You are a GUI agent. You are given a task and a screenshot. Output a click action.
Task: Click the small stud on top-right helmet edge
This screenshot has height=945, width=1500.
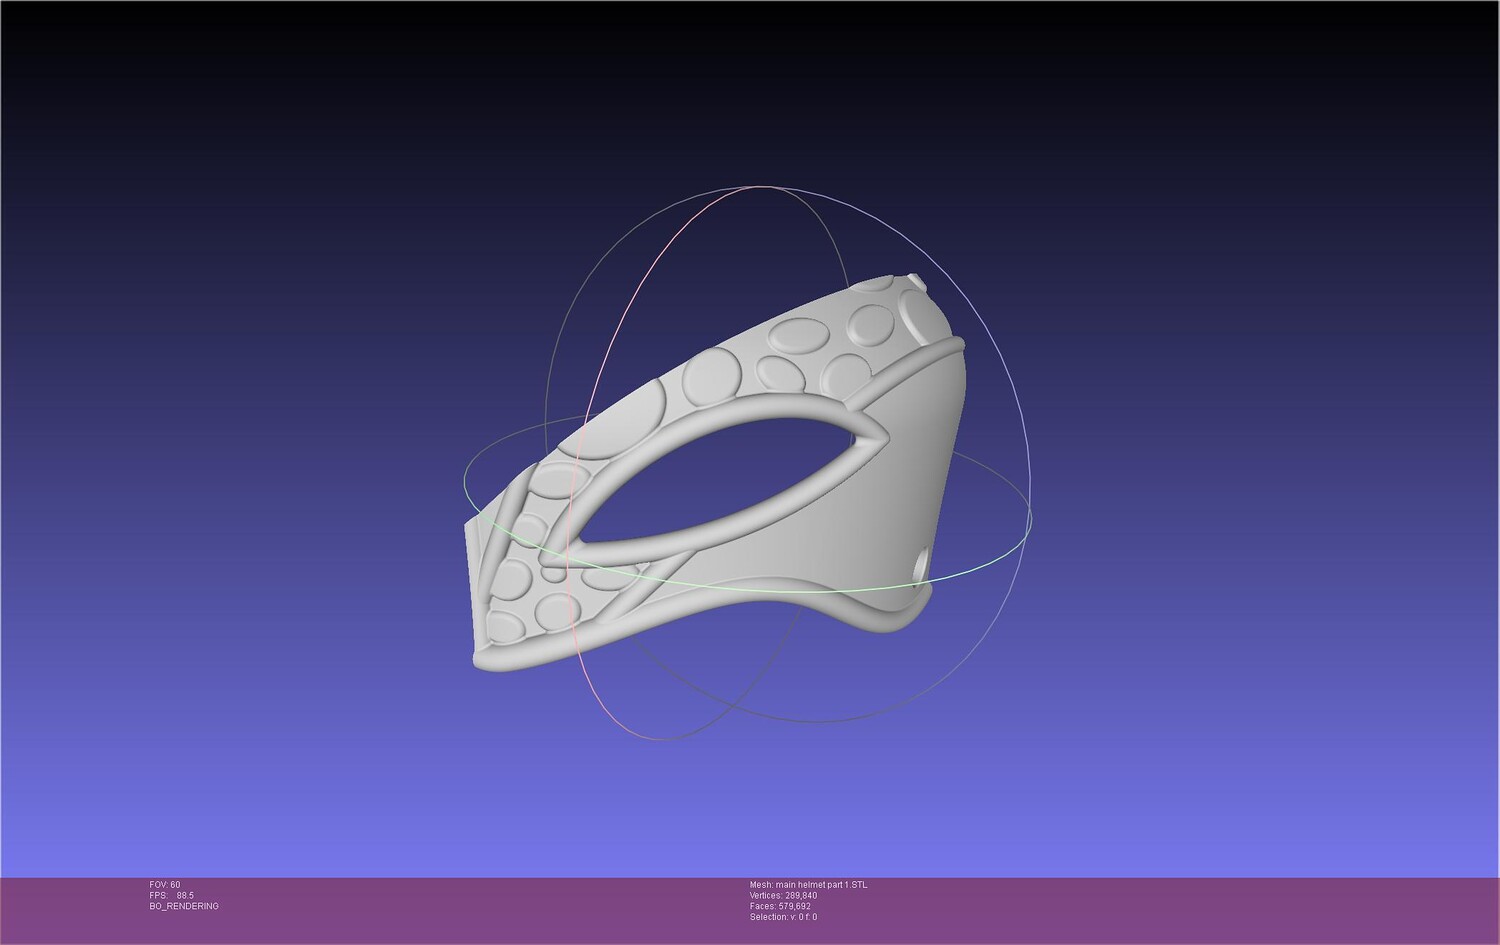tap(915, 283)
